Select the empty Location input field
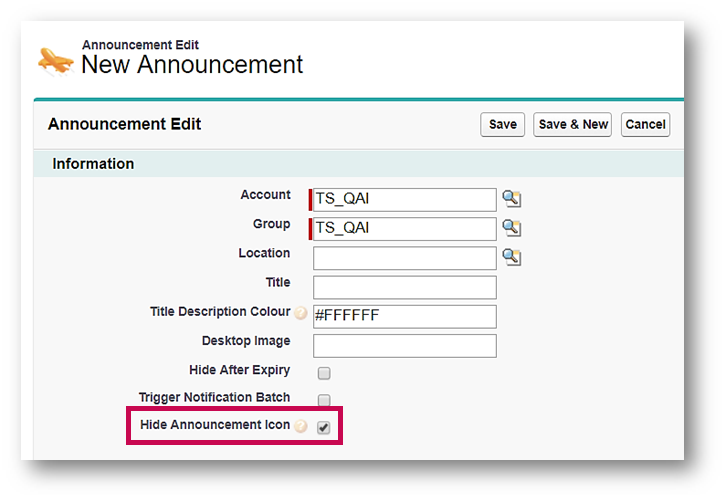Image resolution: width=726 pixels, height=495 pixels. (405, 258)
